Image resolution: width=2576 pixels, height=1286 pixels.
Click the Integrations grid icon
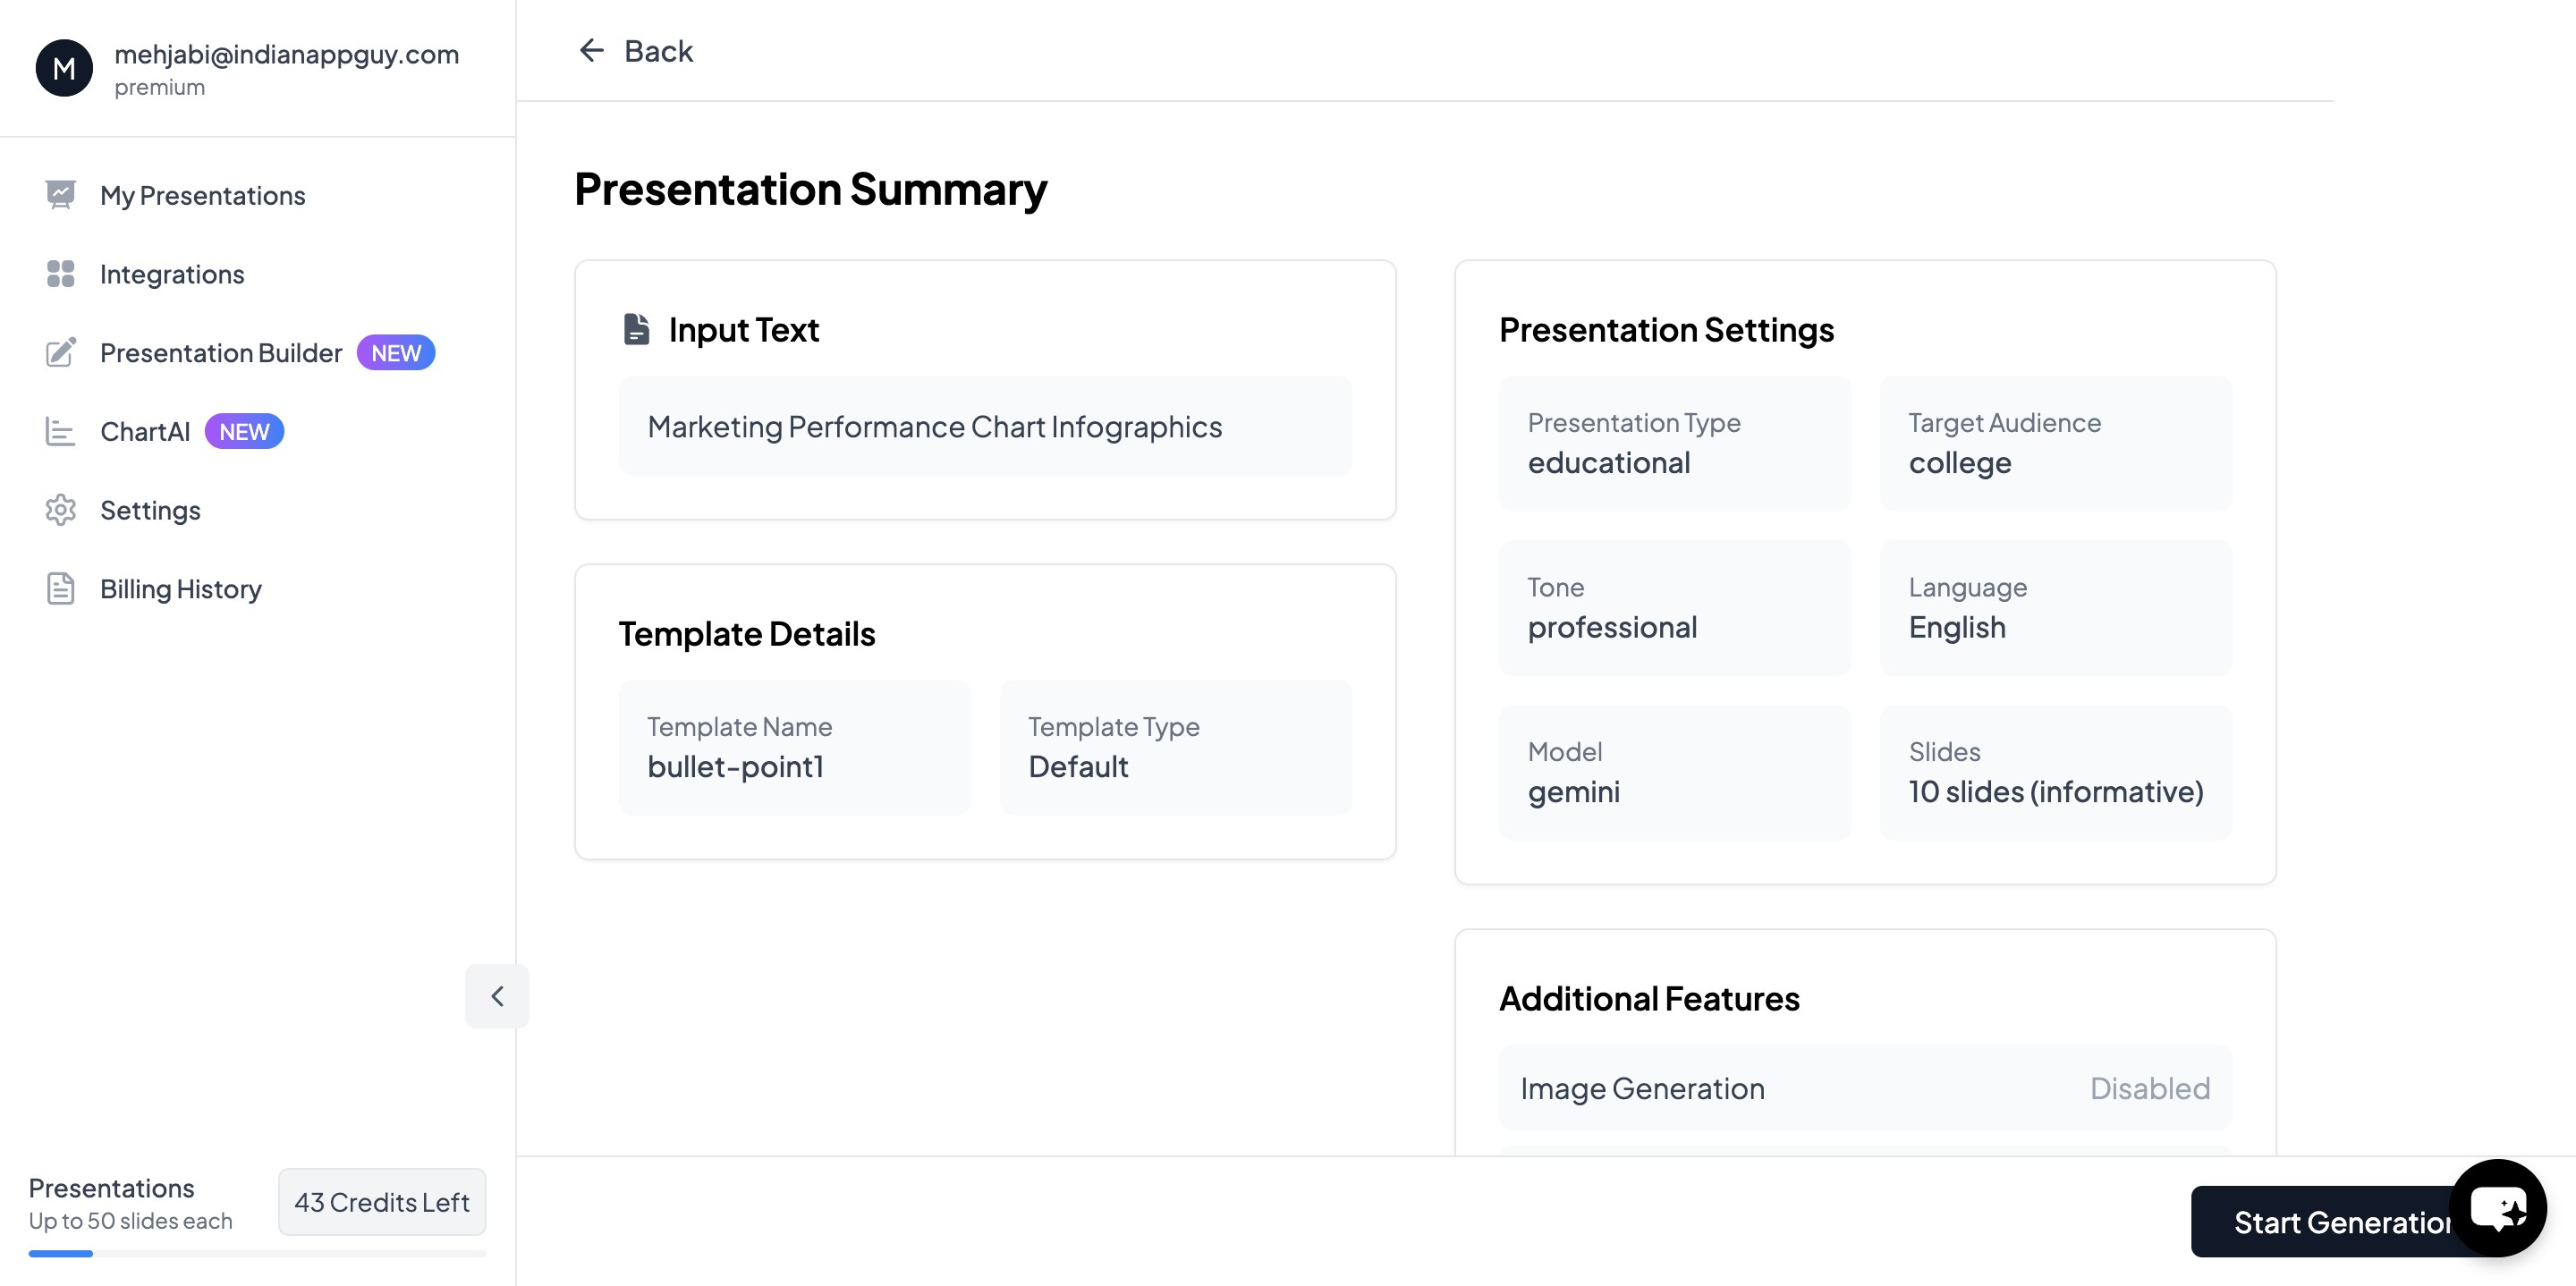60,274
